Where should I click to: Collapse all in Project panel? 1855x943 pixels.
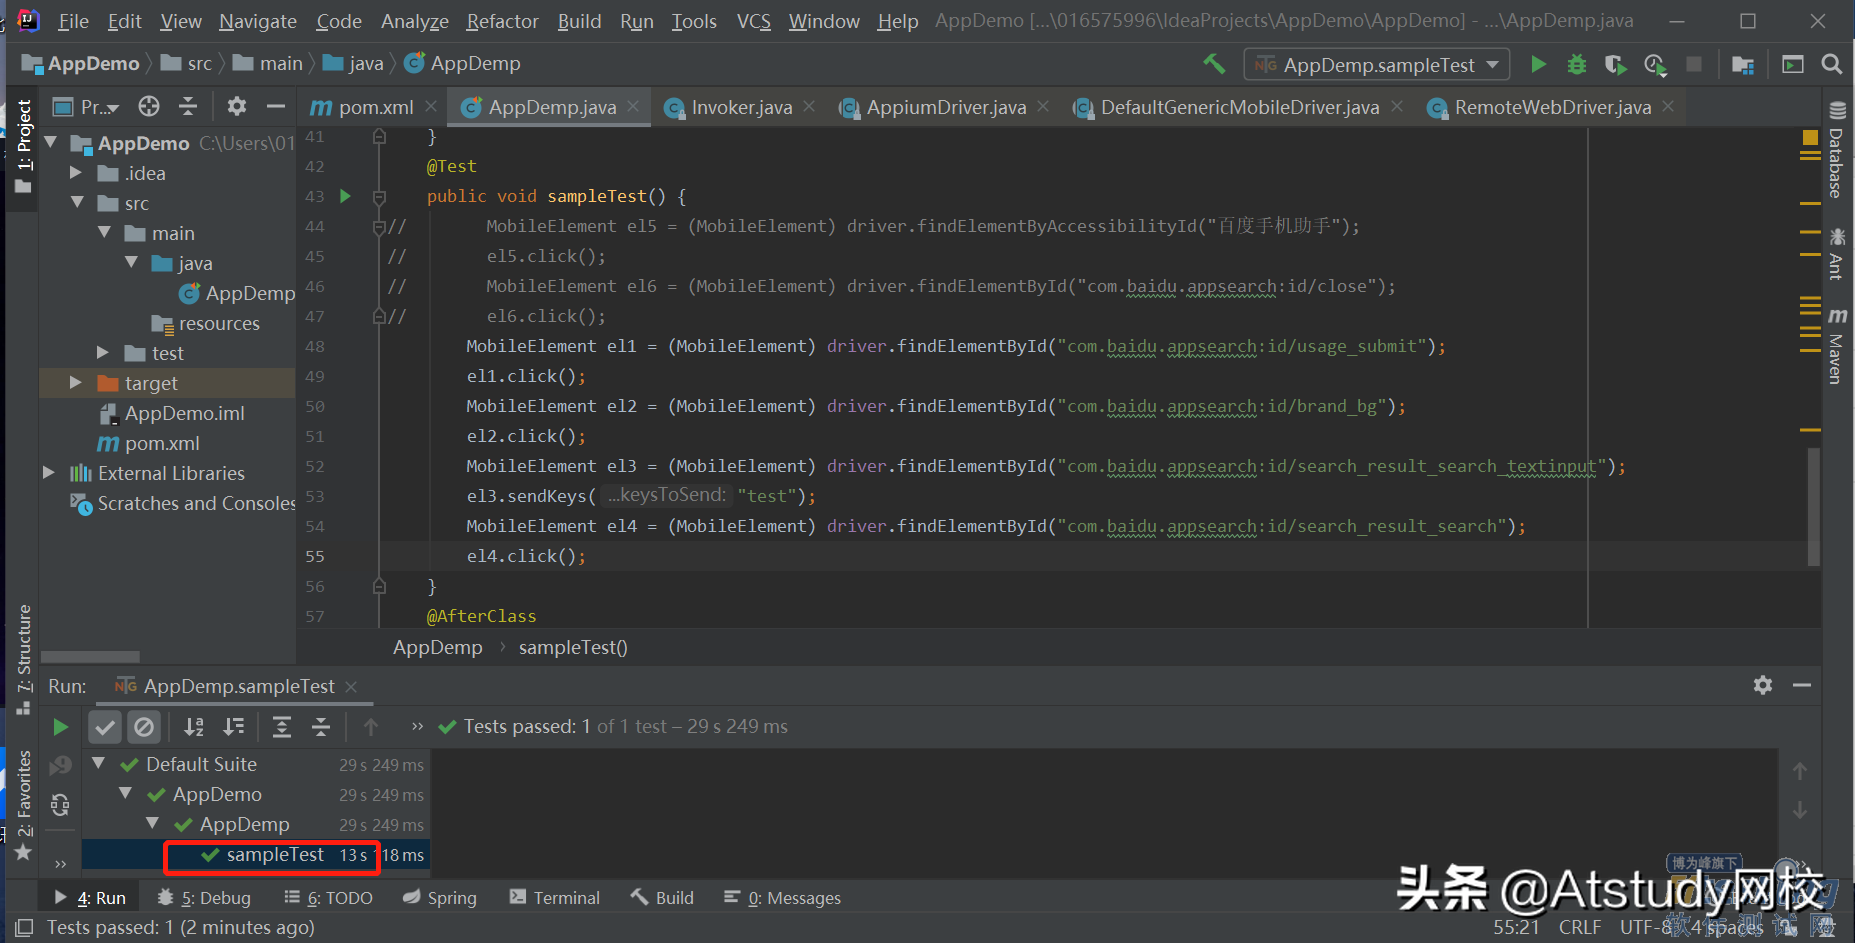tap(188, 106)
